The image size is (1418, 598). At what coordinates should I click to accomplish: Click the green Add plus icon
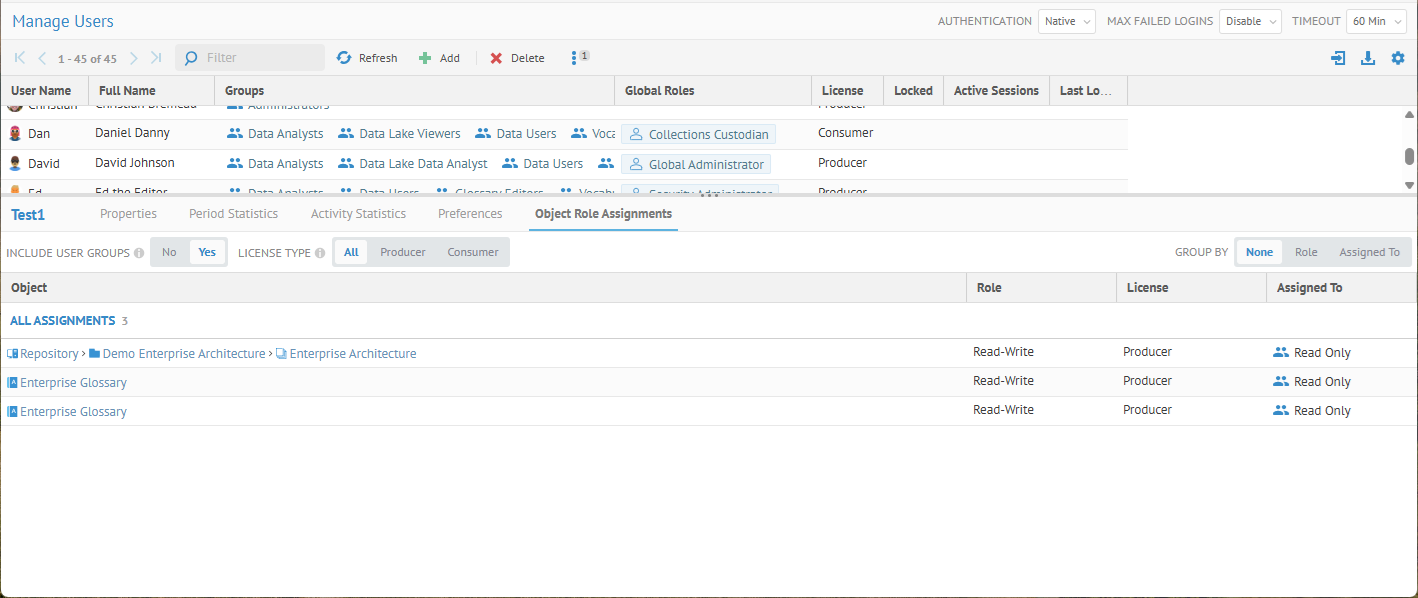(x=425, y=58)
